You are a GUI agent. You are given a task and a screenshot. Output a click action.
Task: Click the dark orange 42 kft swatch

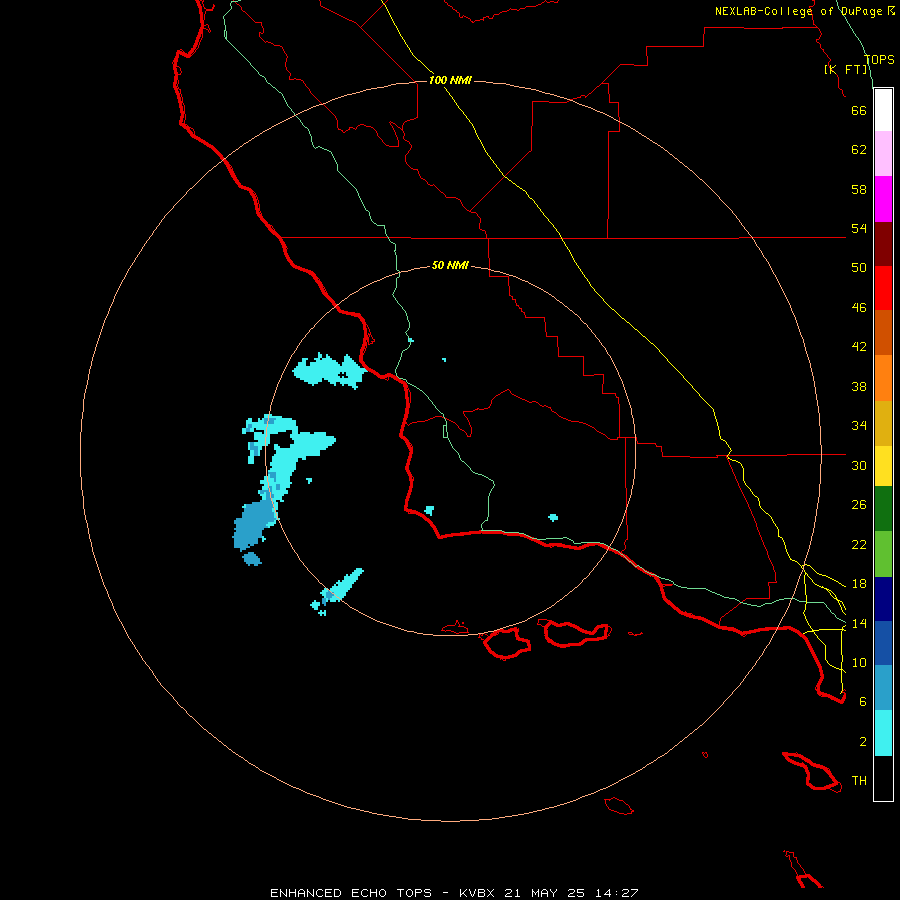pyautogui.click(x=883, y=332)
